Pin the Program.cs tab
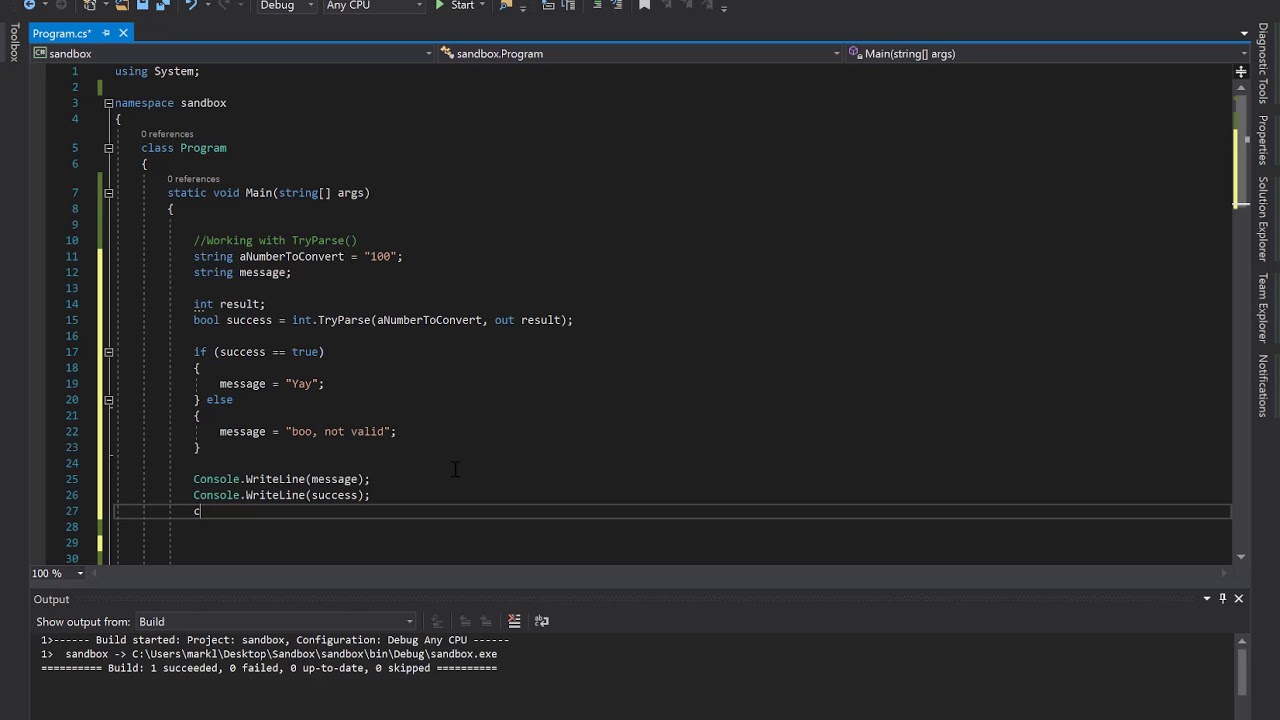The image size is (1280, 720). point(106,33)
